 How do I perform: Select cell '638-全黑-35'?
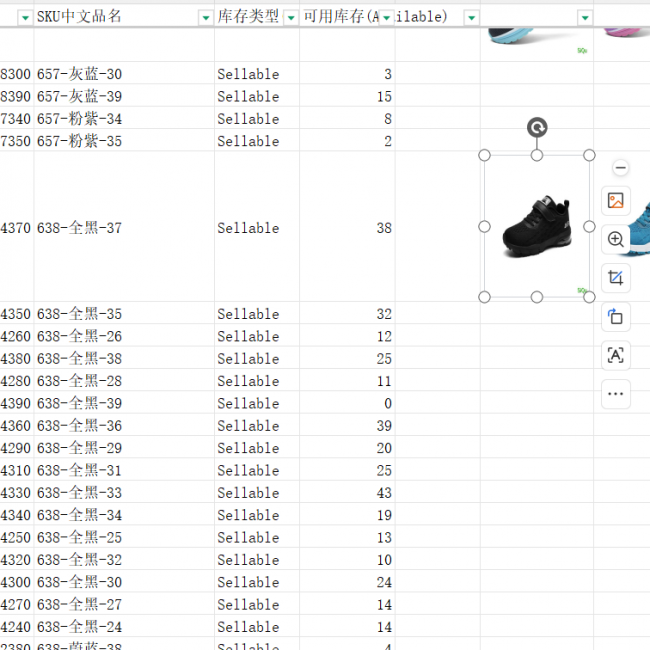[124, 314]
